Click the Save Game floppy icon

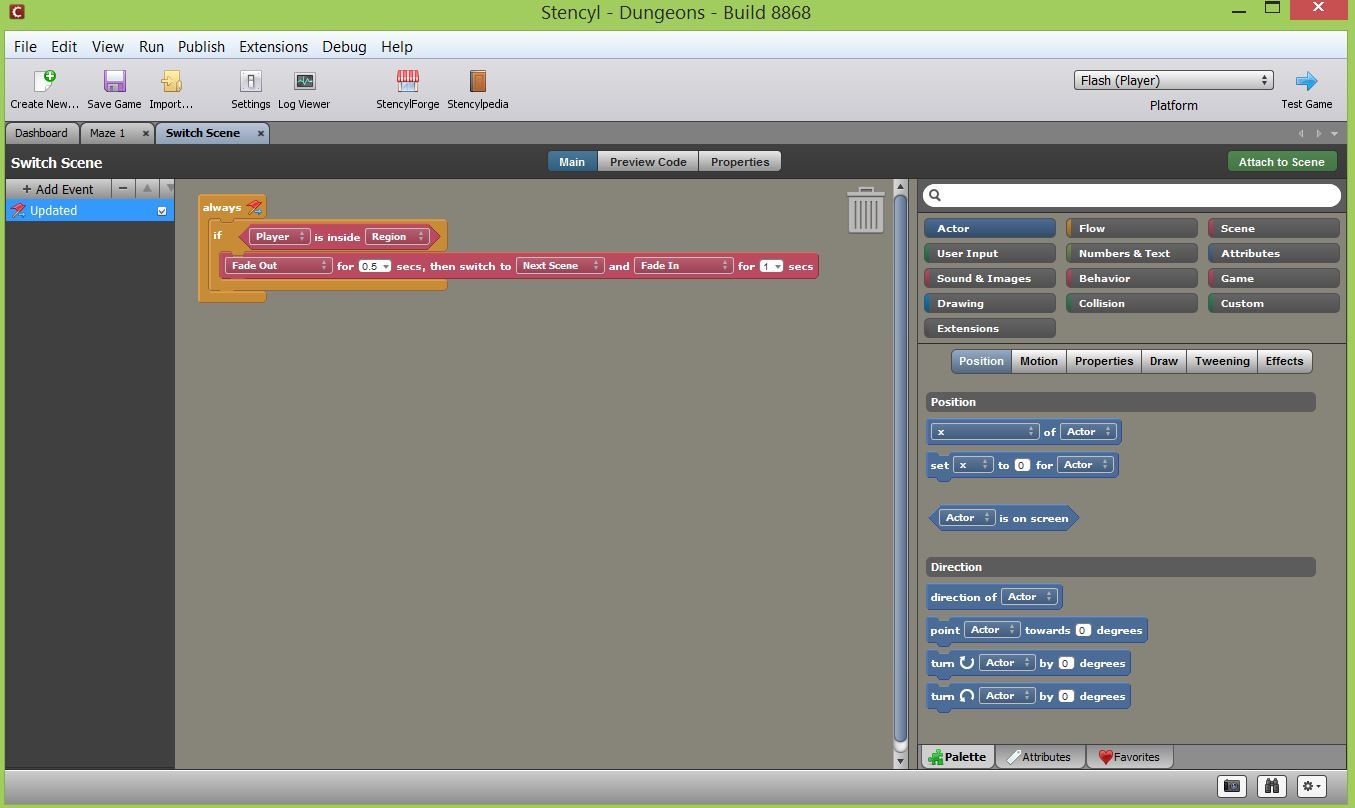pyautogui.click(x=114, y=81)
